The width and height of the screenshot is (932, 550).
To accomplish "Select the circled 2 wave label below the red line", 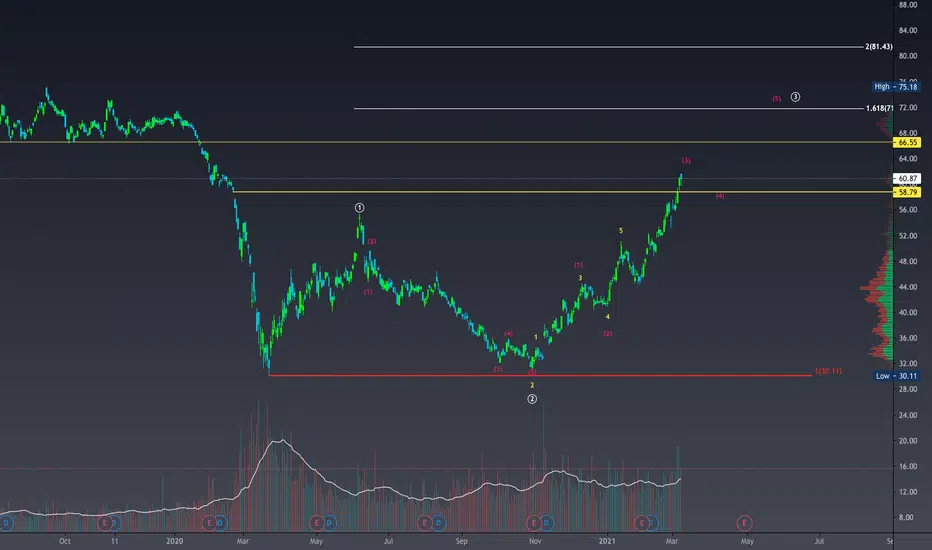I will tap(532, 399).
